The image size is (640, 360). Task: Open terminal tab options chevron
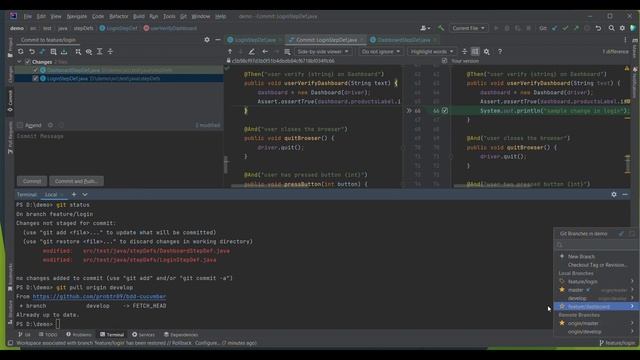click(x=85, y=195)
